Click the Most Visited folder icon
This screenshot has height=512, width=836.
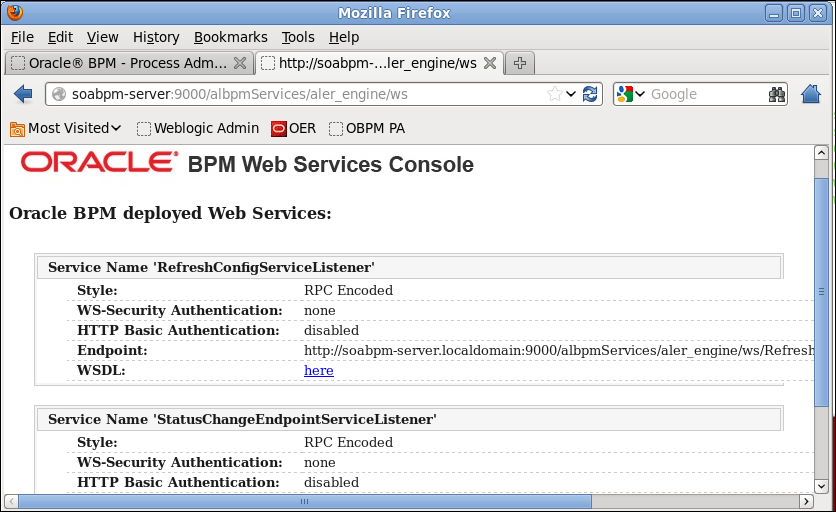tap(17, 129)
